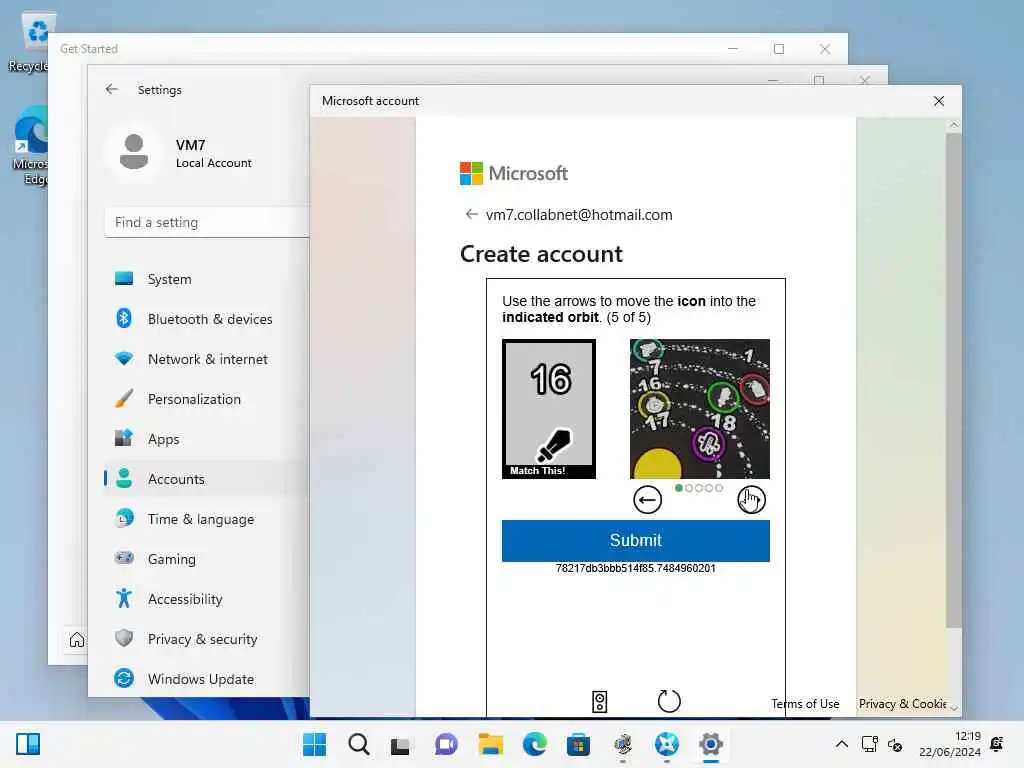This screenshot has height=768, width=1024.
Task: Open File Explorer from taskbar
Action: click(490, 744)
